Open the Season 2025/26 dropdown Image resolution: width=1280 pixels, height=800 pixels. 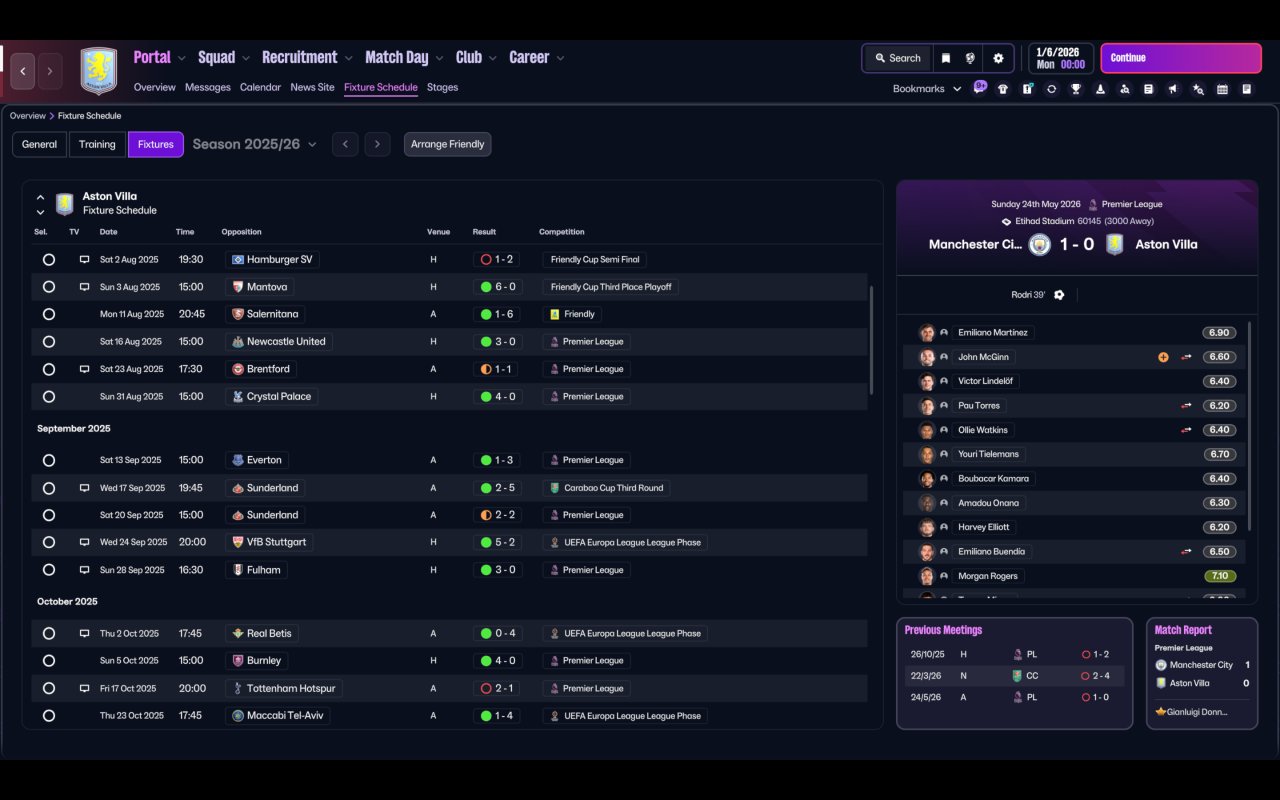(254, 144)
